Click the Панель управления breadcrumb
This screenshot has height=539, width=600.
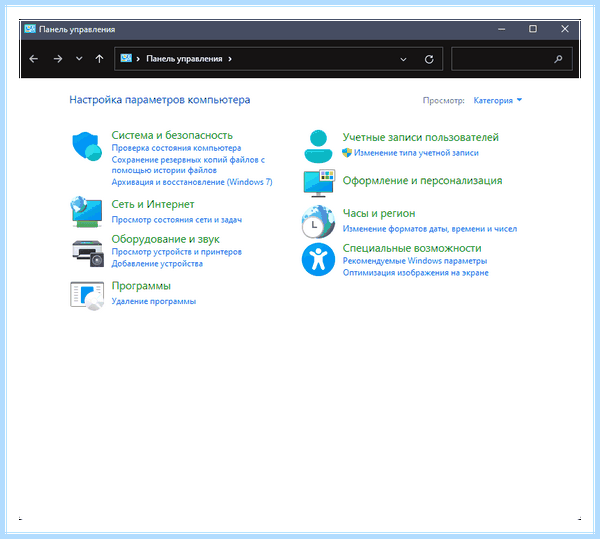coord(184,59)
